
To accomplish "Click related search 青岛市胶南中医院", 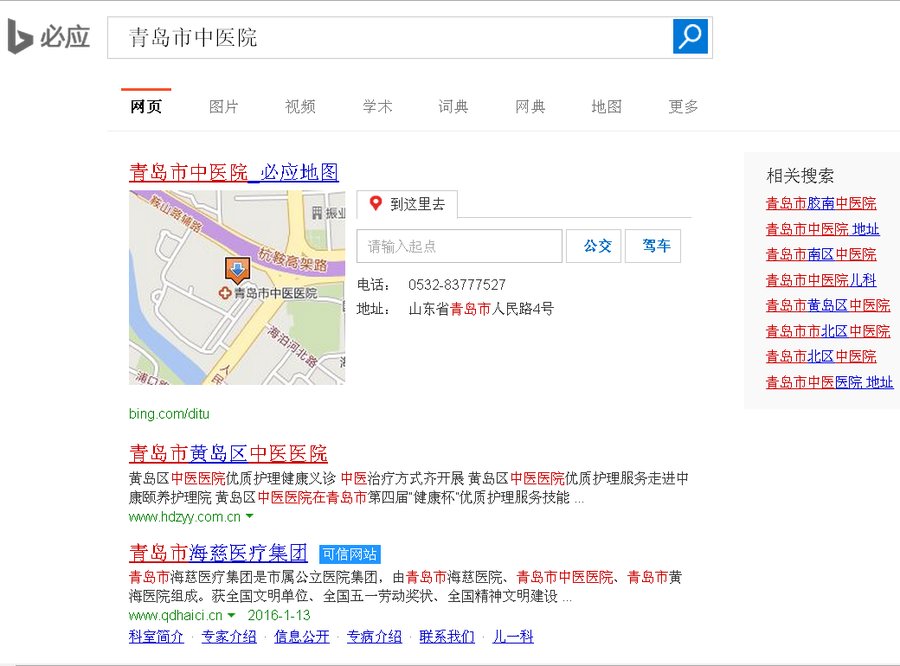I will tap(820, 203).
